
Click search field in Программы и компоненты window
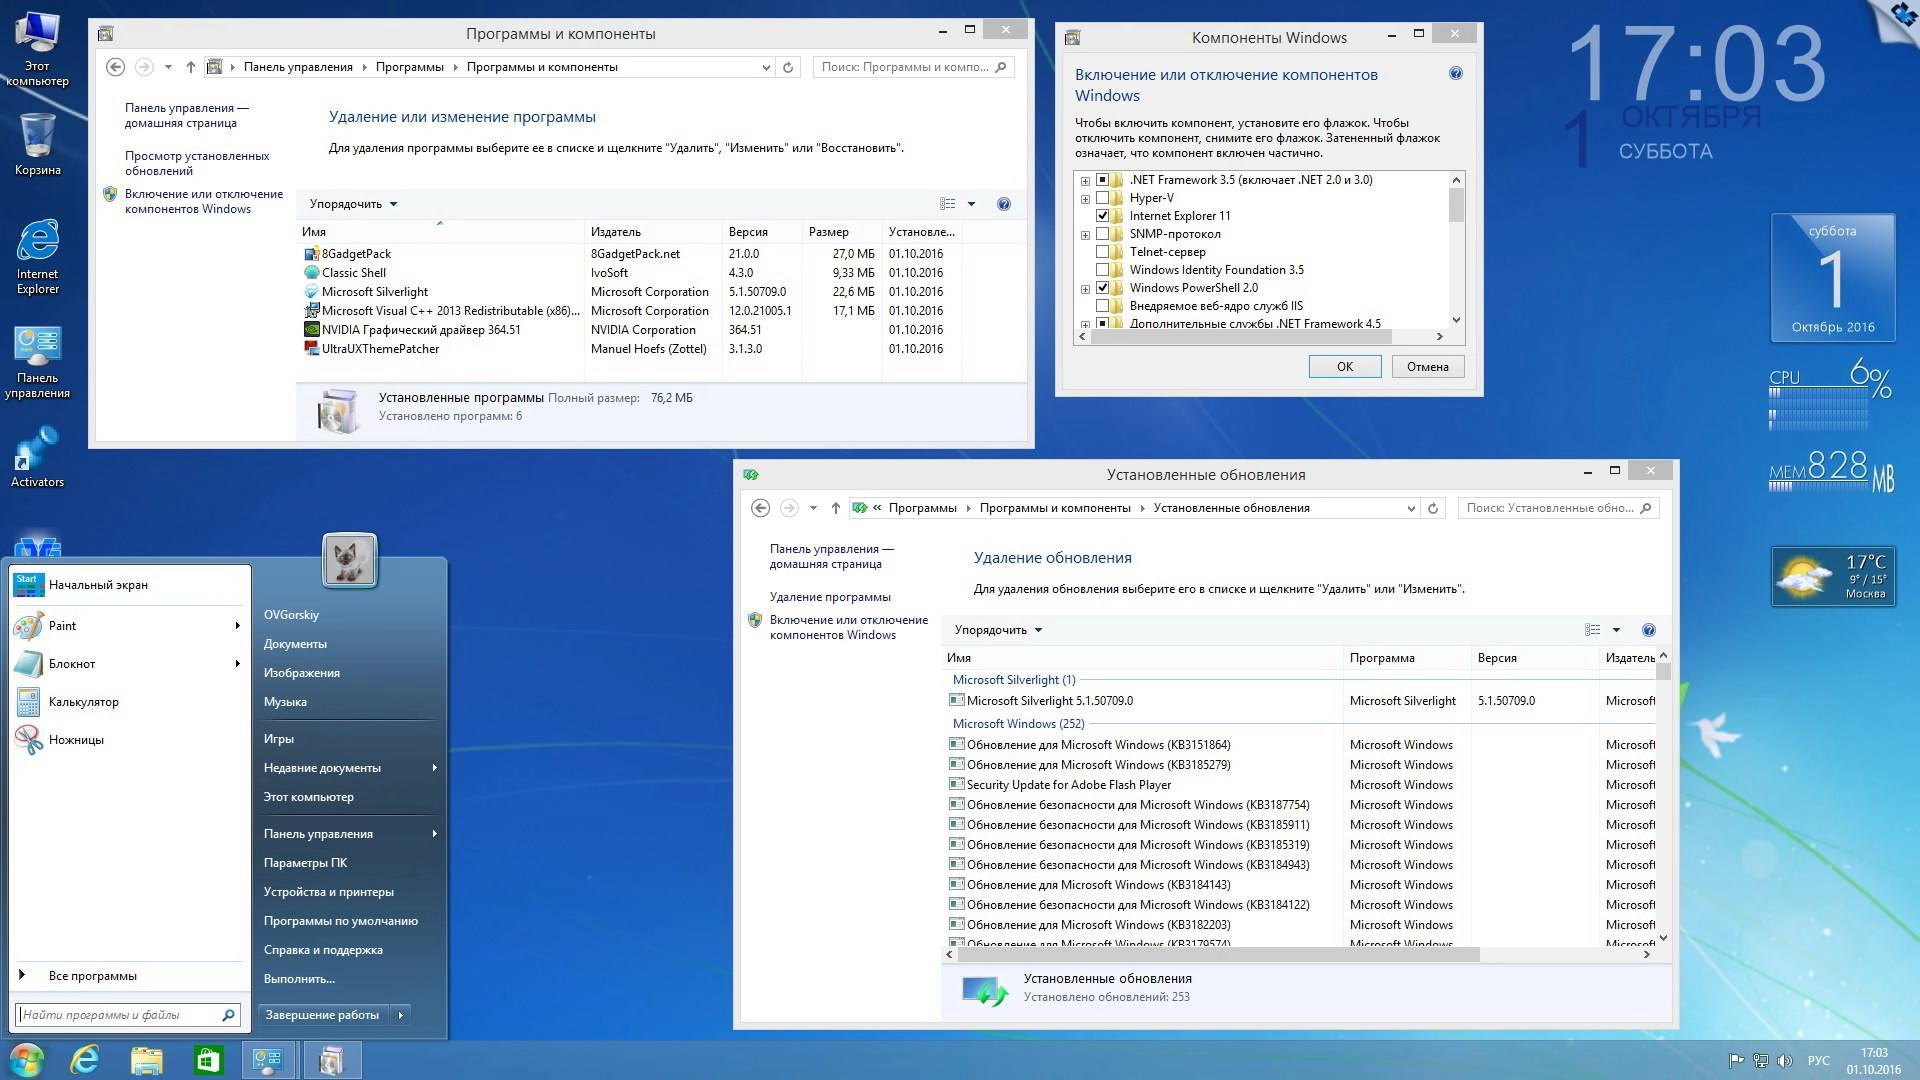[x=913, y=67]
